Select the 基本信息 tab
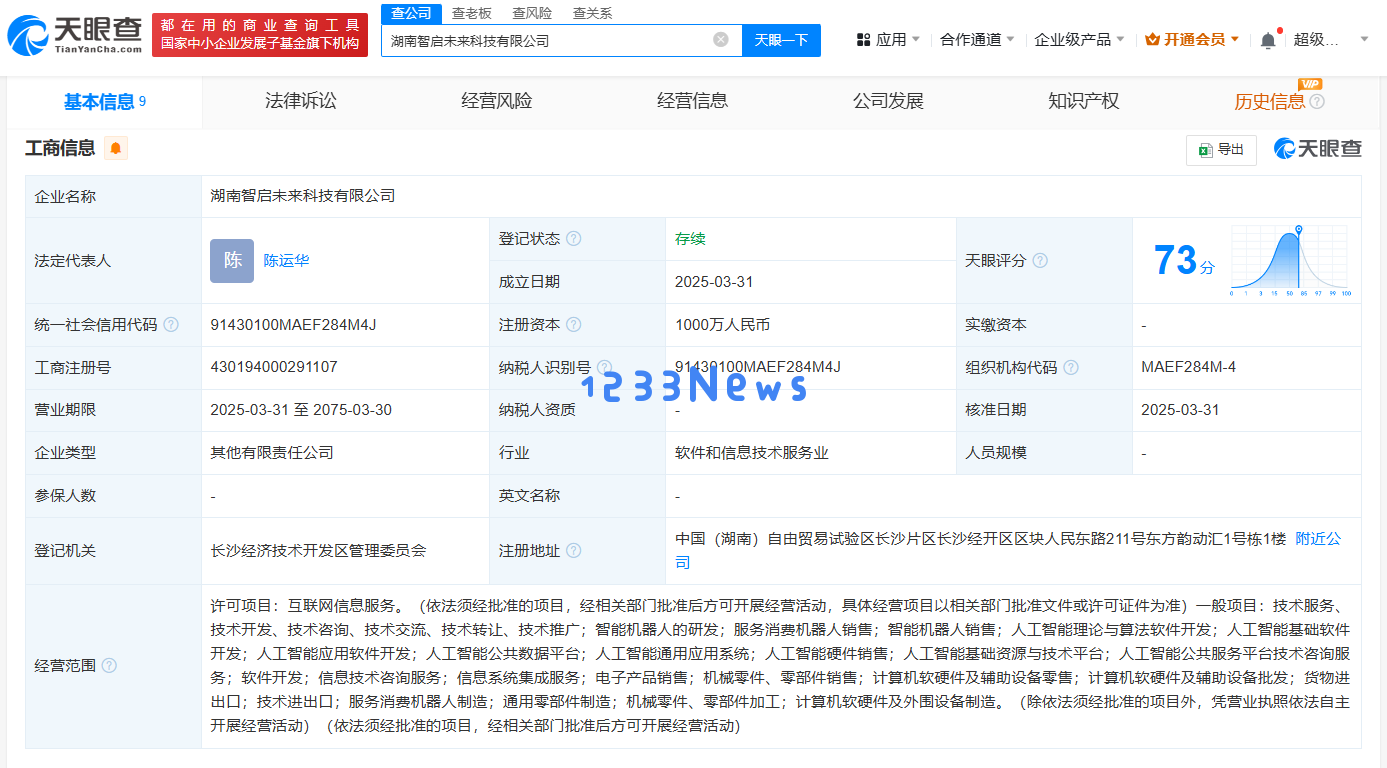This screenshot has width=1387, height=768. click(105, 101)
